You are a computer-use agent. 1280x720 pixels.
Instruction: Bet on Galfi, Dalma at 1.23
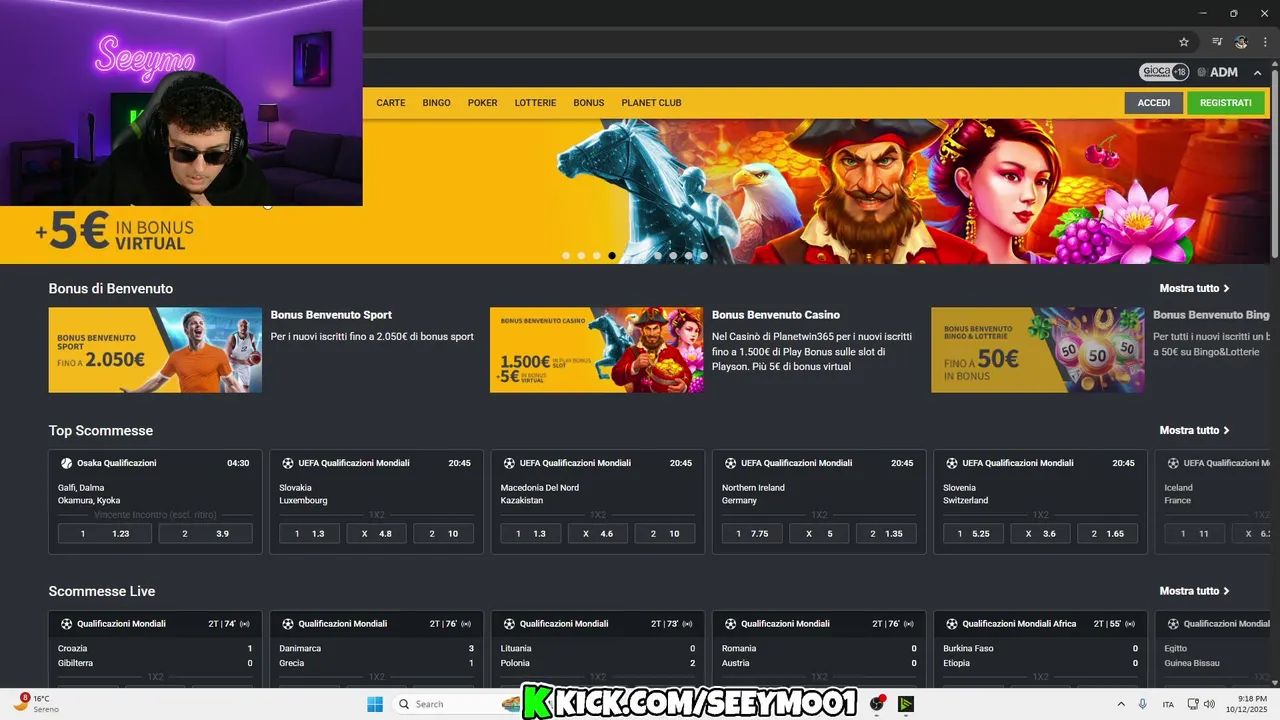coord(106,534)
